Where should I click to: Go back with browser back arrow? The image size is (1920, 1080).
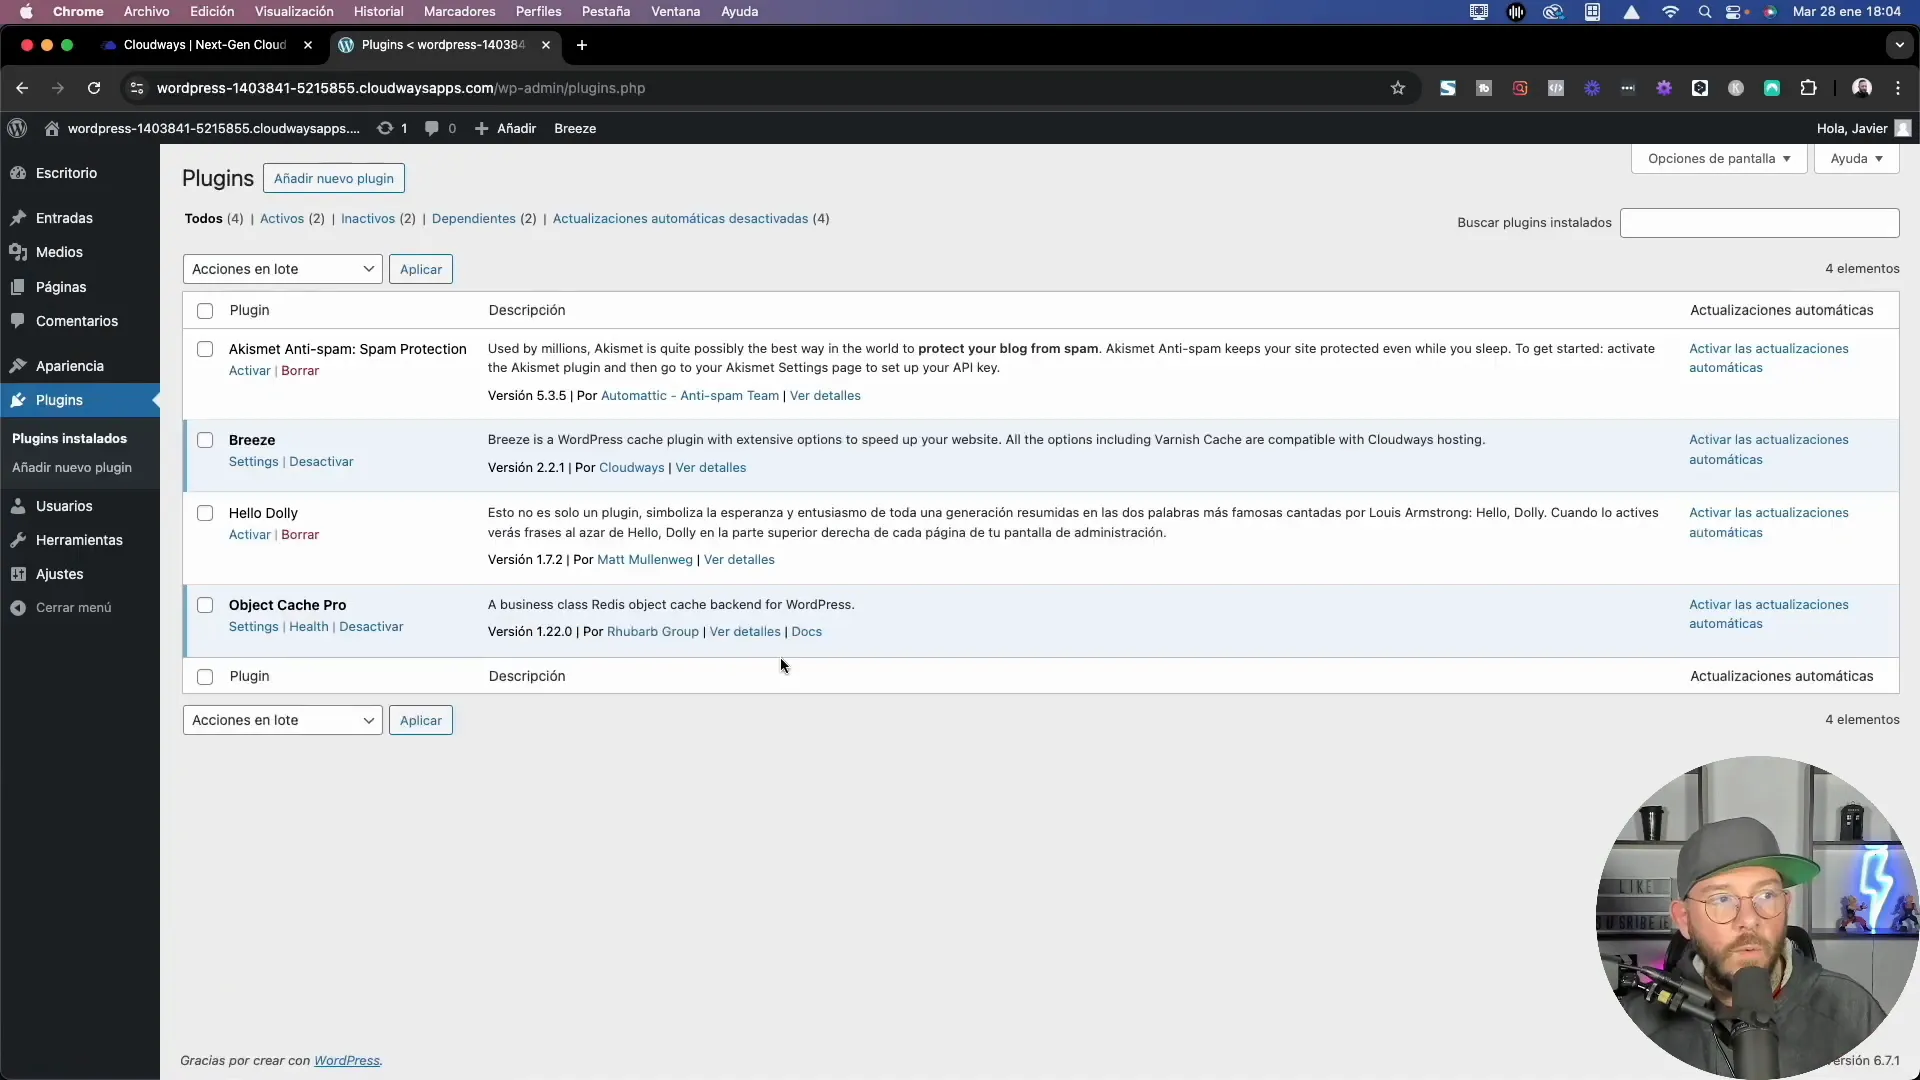click(x=22, y=88)
